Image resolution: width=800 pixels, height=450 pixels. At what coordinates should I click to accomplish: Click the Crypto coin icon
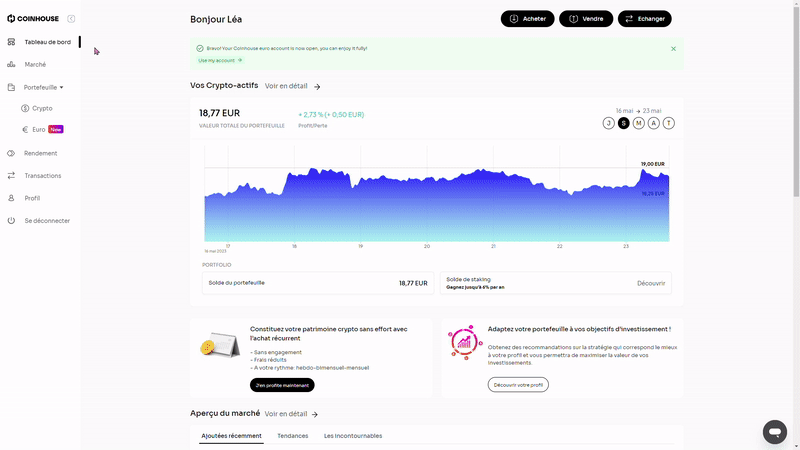tap(25, 108)
